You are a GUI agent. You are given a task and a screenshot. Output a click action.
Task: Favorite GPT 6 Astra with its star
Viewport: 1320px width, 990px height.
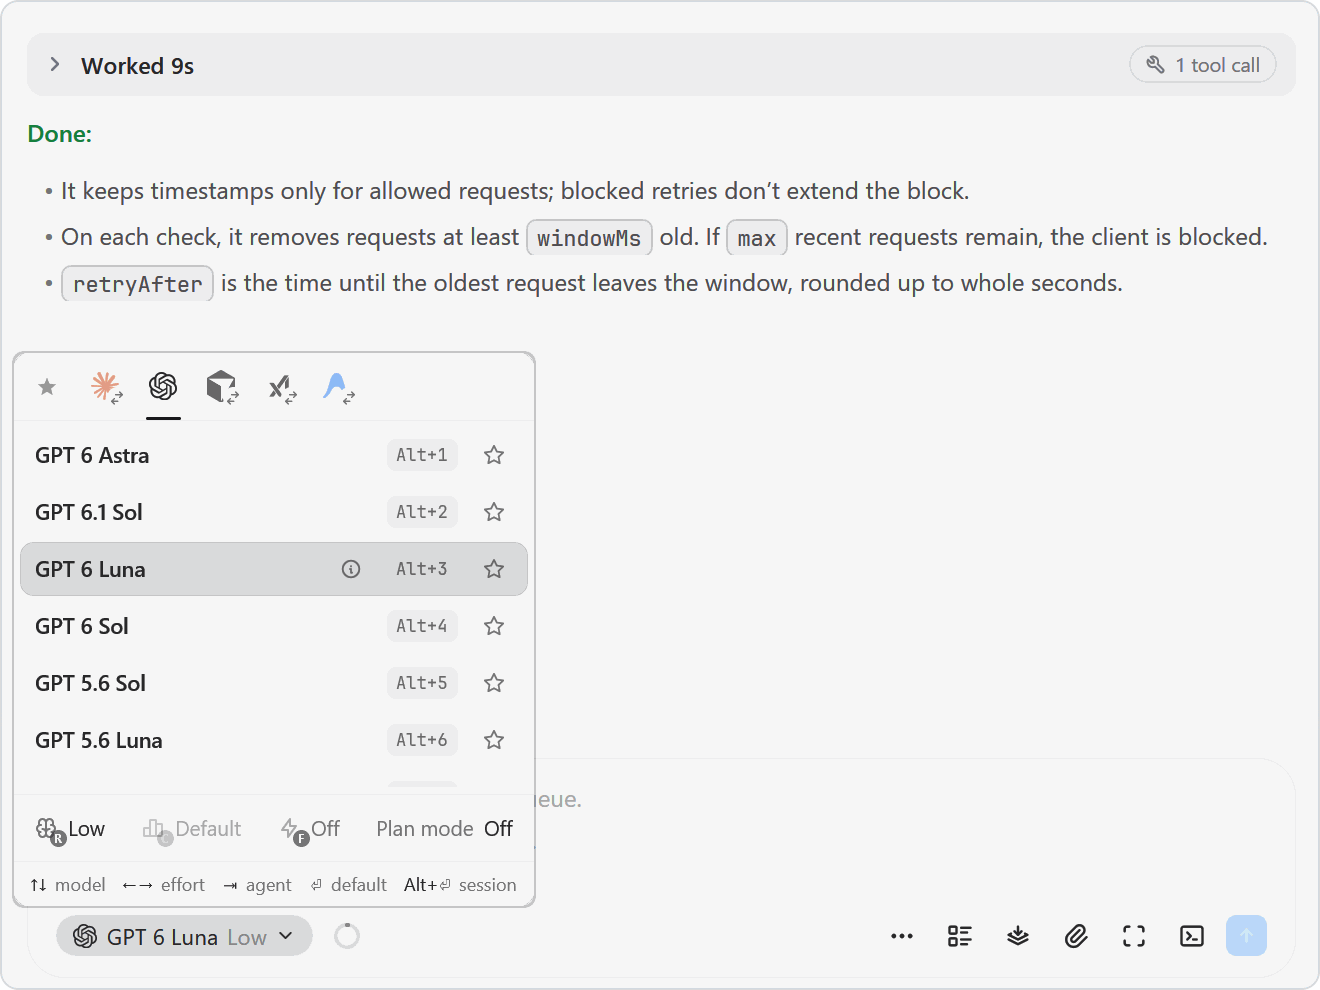pyautogui.click(x=494, y=455)
